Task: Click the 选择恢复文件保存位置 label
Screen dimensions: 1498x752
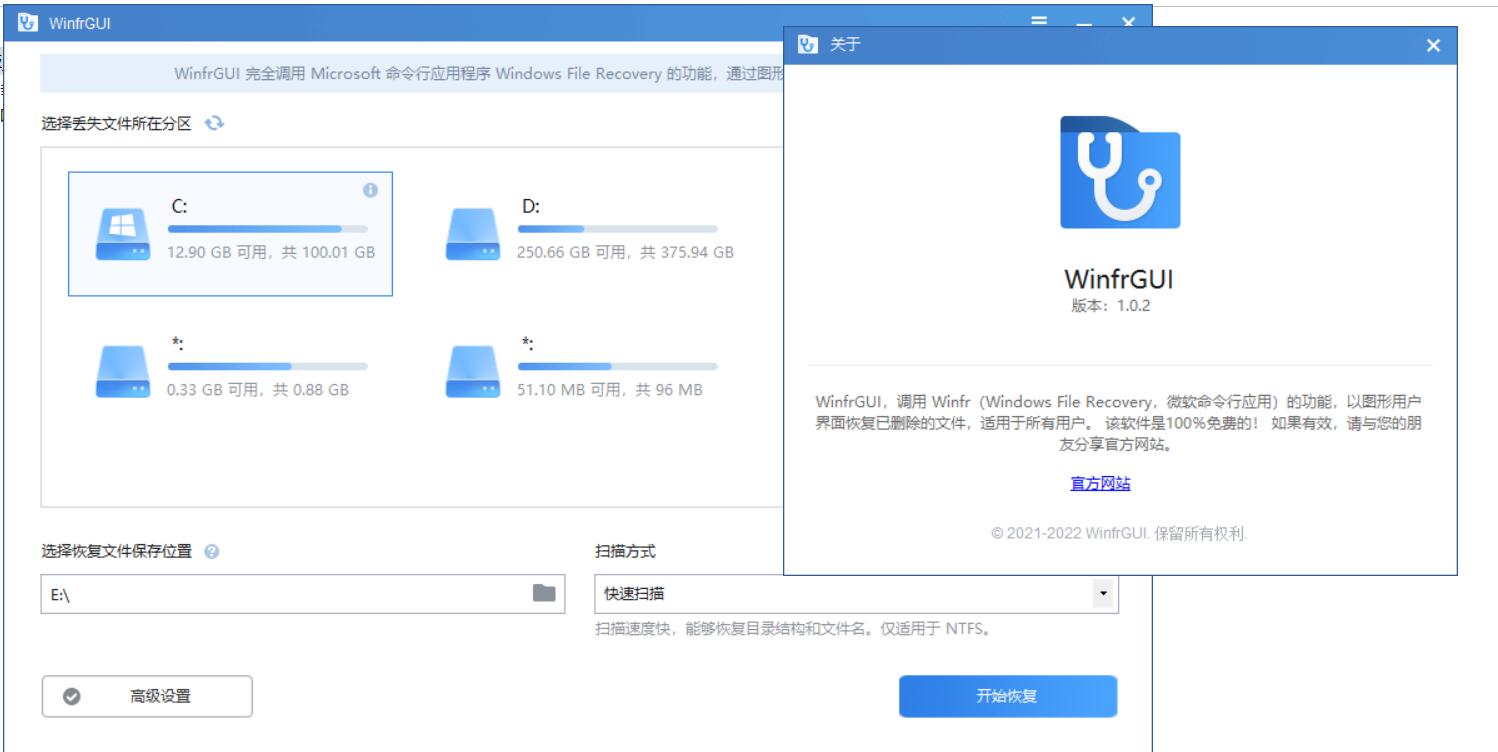Action: [x=116, y=551]
